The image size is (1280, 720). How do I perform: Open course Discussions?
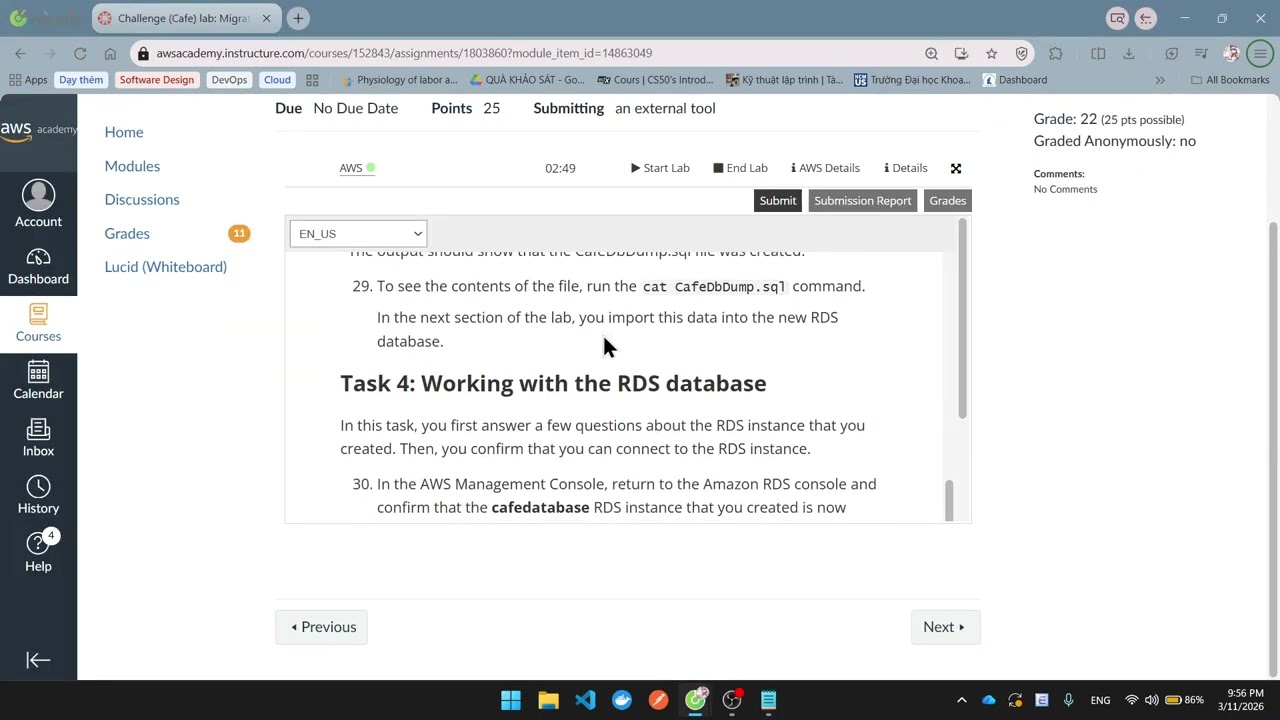click(x=142, y=199)
